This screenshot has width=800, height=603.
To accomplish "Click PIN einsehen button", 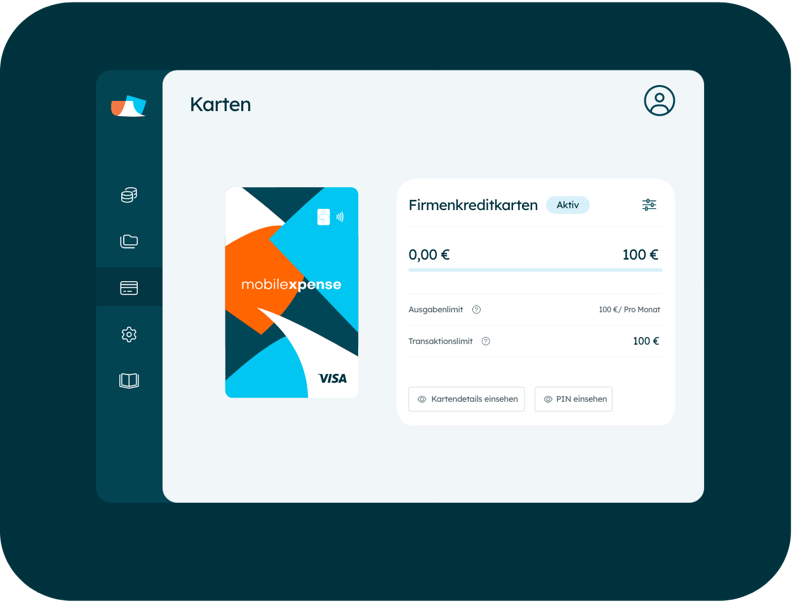I will click(x=573, y=399).
